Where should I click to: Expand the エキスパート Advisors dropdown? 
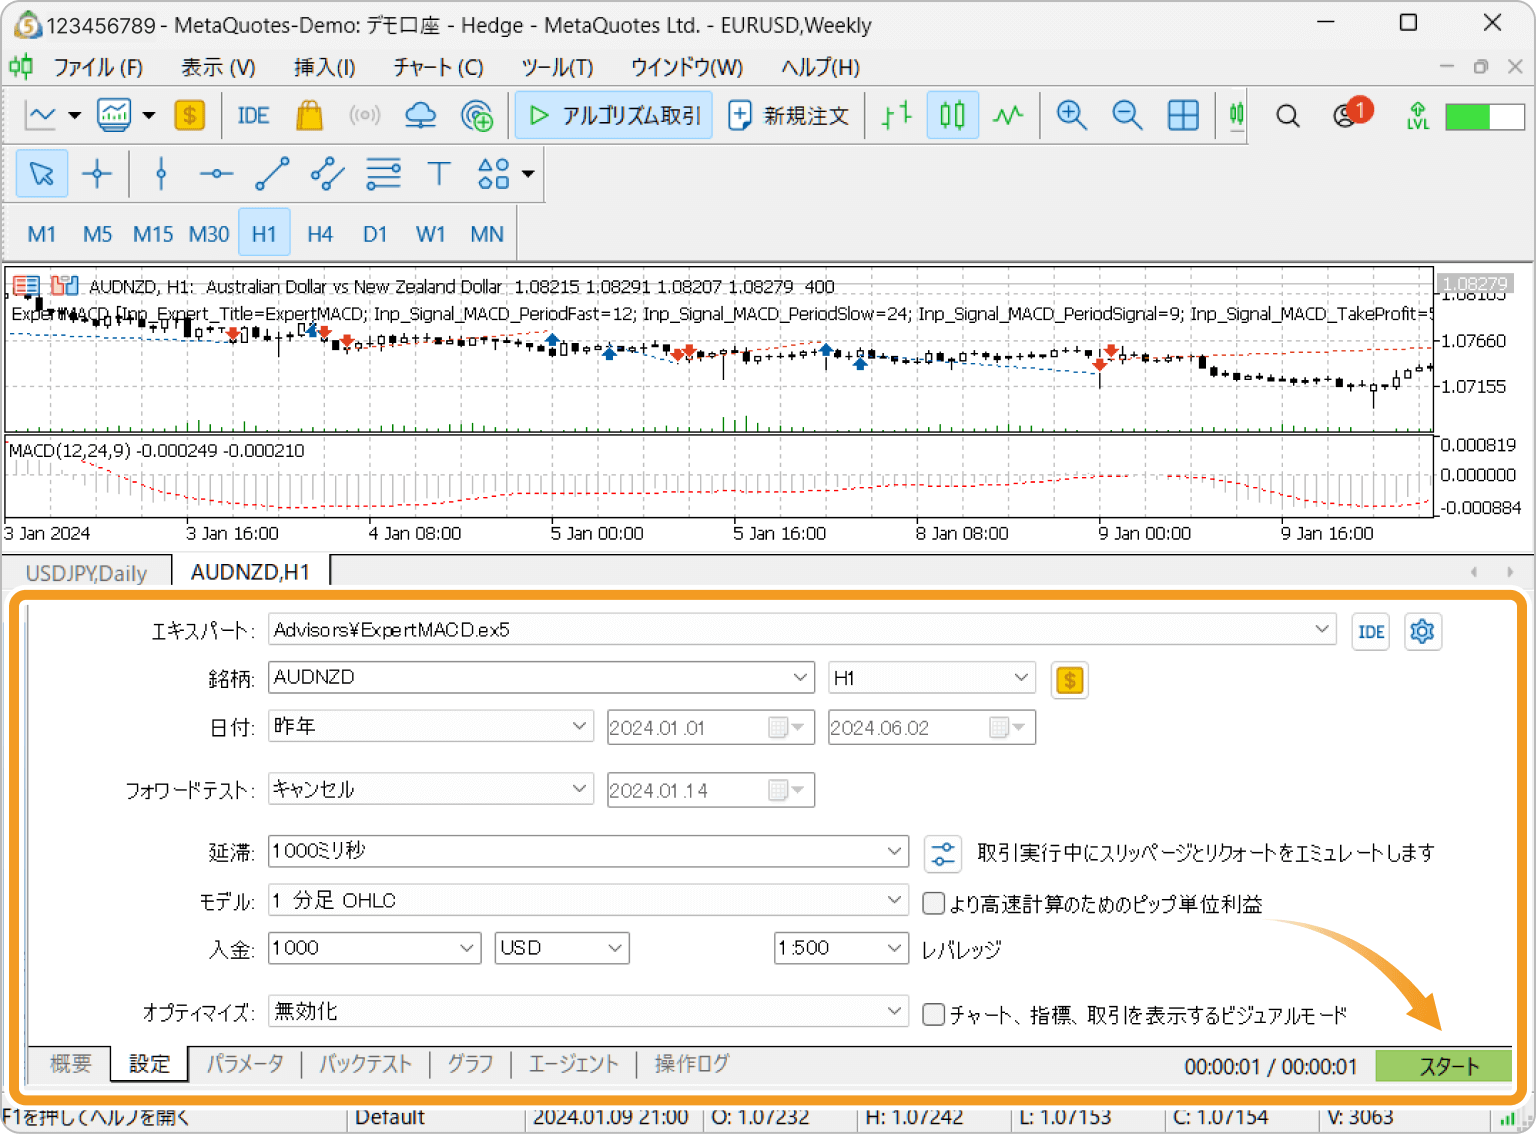click(x=802, y=630)
